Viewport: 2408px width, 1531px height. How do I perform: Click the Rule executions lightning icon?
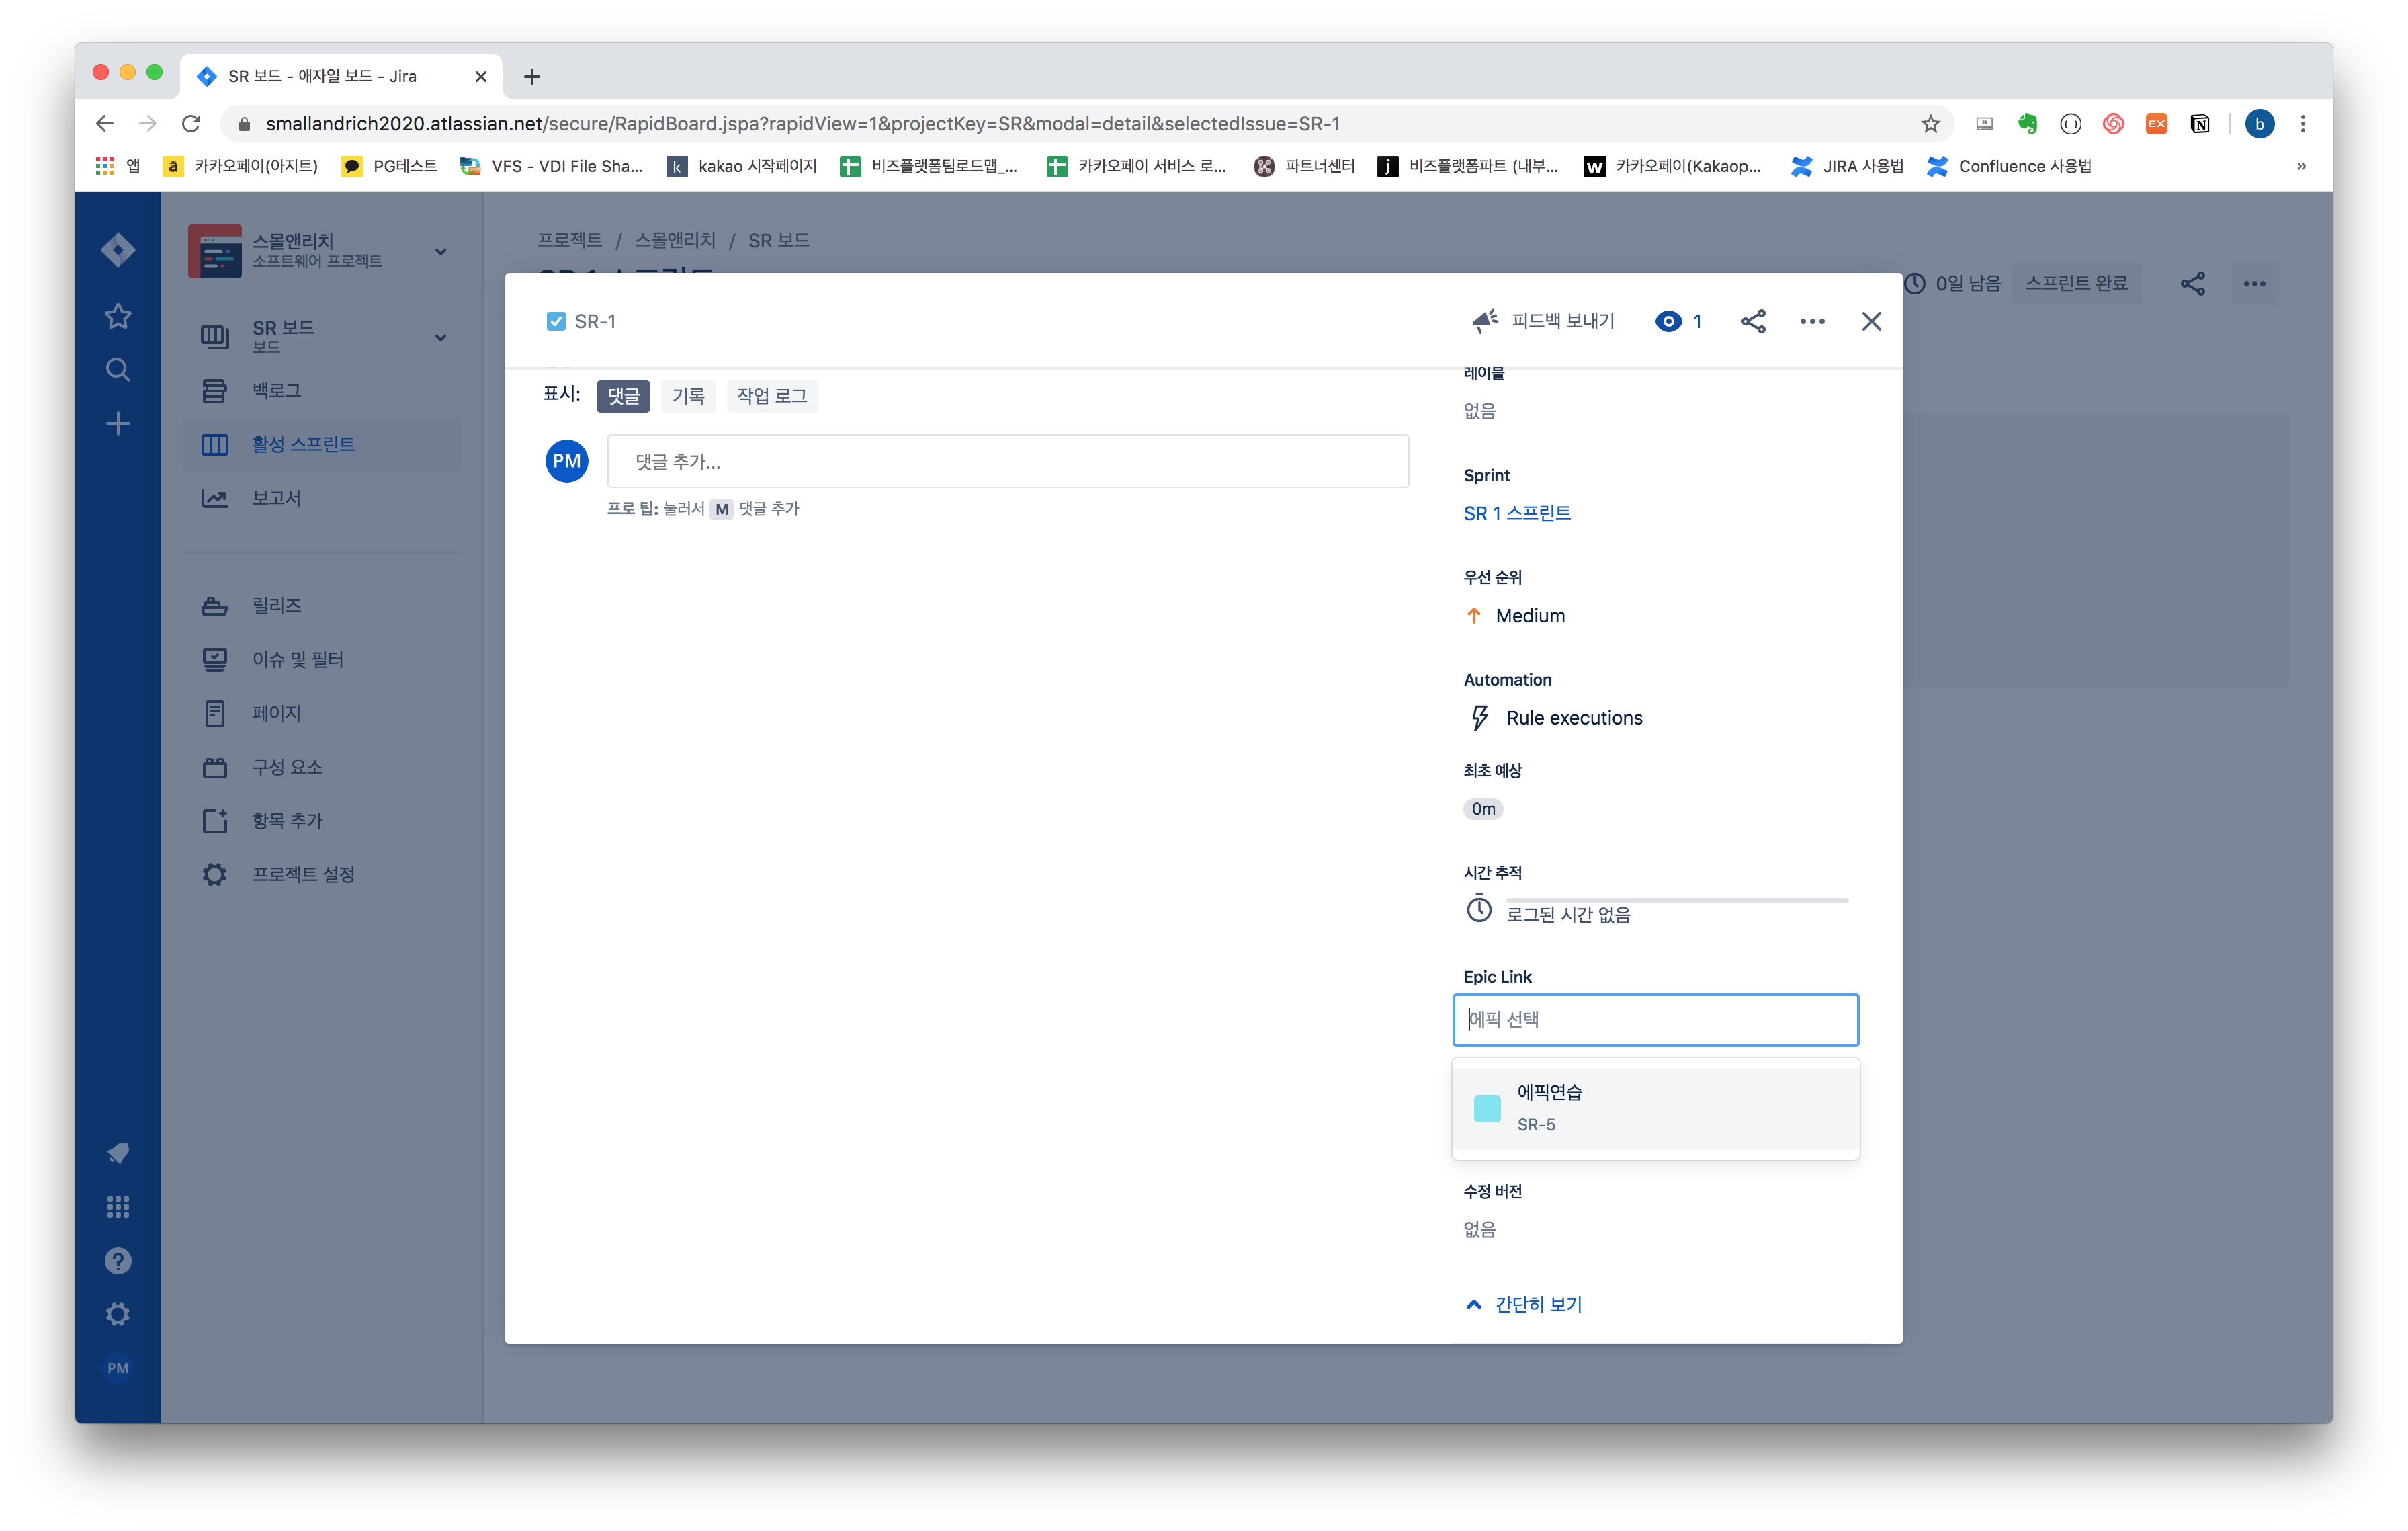point(1480,718)
